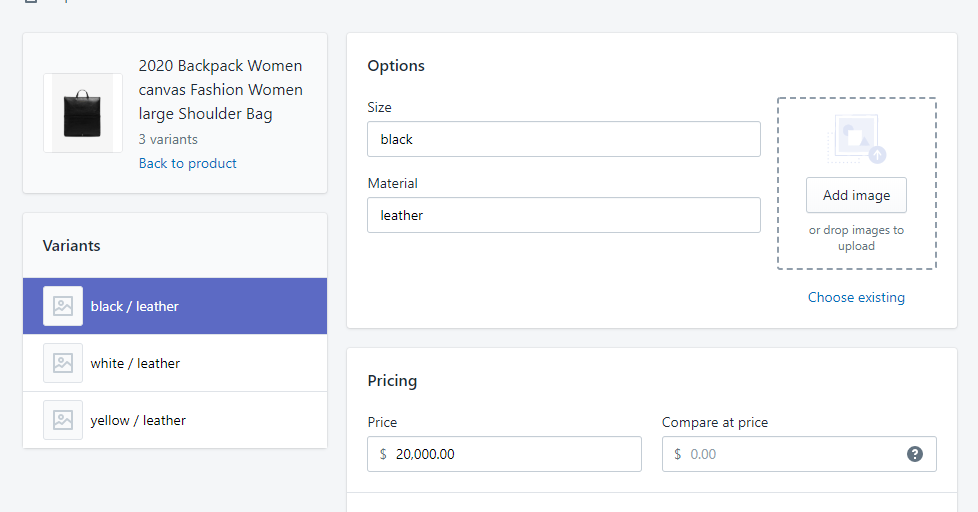Click the dollar sign in the Price field
The image size is (978, 512).
[x=383, y=454]
